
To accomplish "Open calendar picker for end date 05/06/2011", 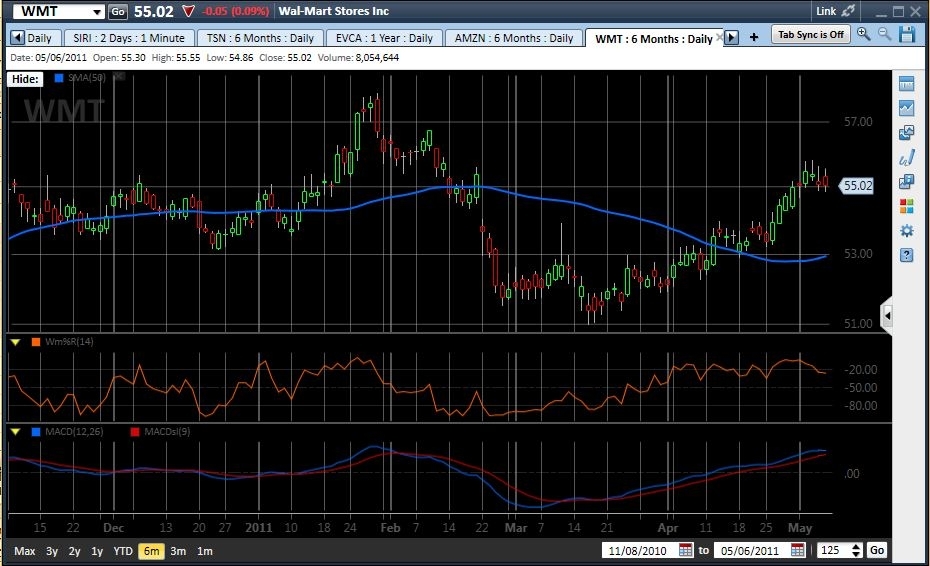I will (798, 550).
